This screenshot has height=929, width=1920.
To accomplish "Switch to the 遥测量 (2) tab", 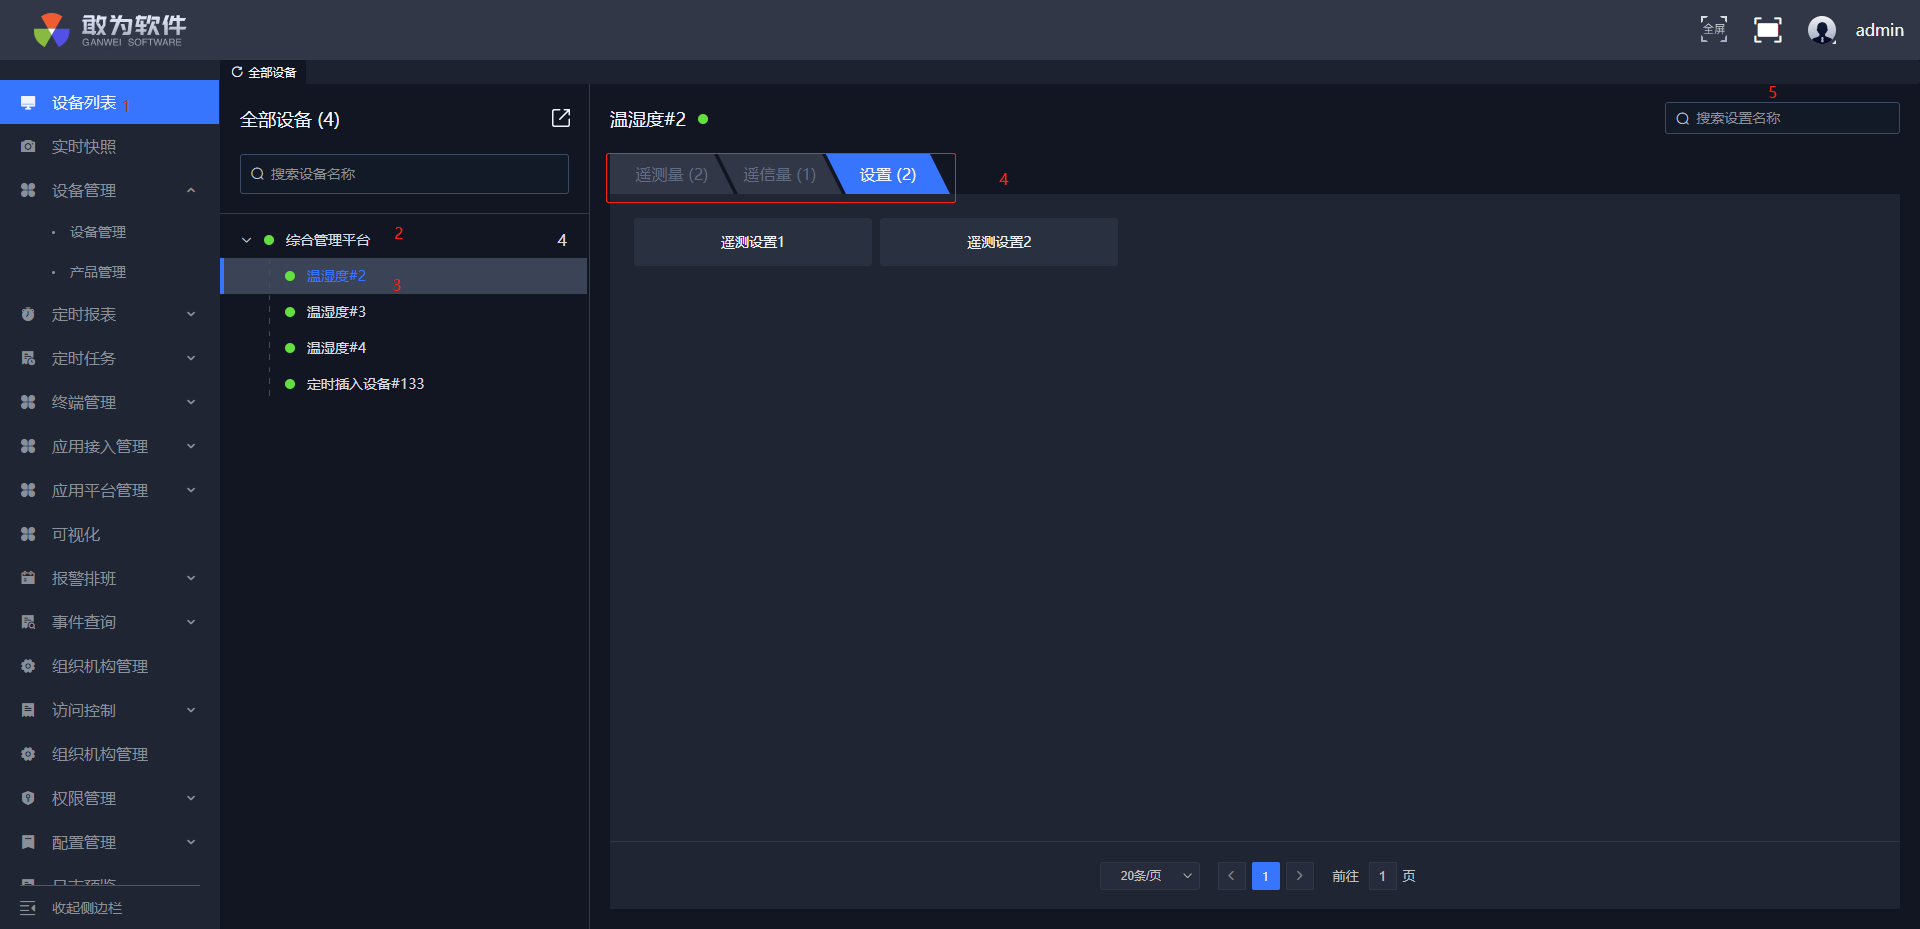I will point(671,175).
